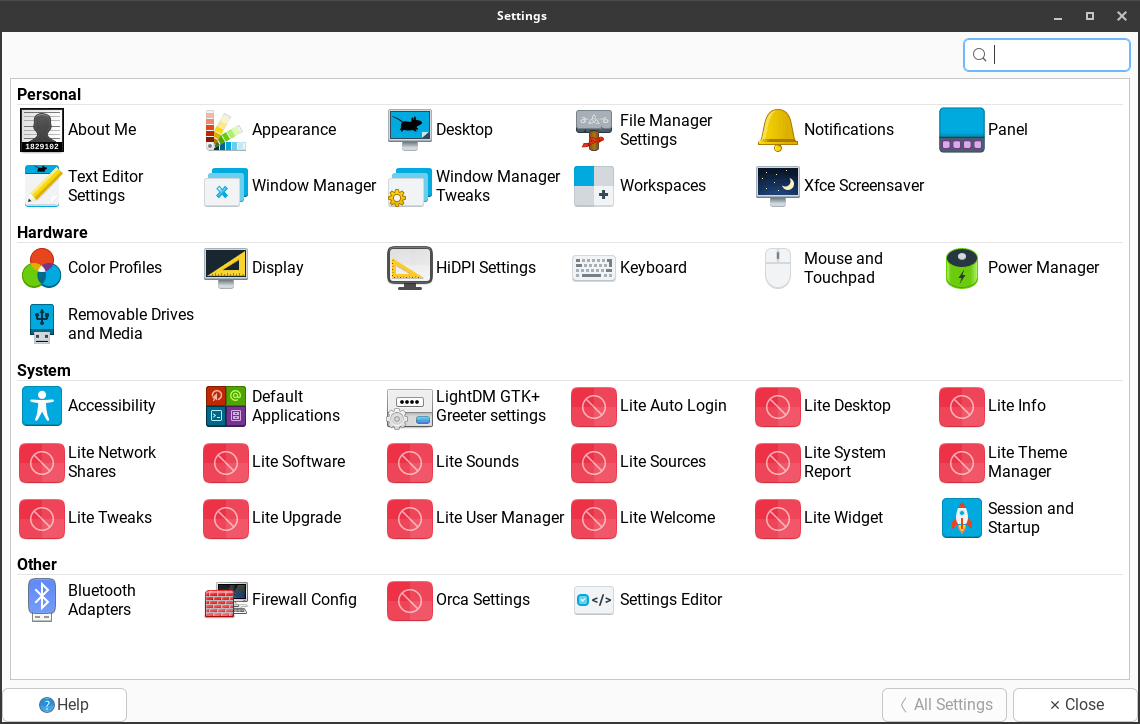
Task: Open the Panel settings
Action: pos(961,130)
